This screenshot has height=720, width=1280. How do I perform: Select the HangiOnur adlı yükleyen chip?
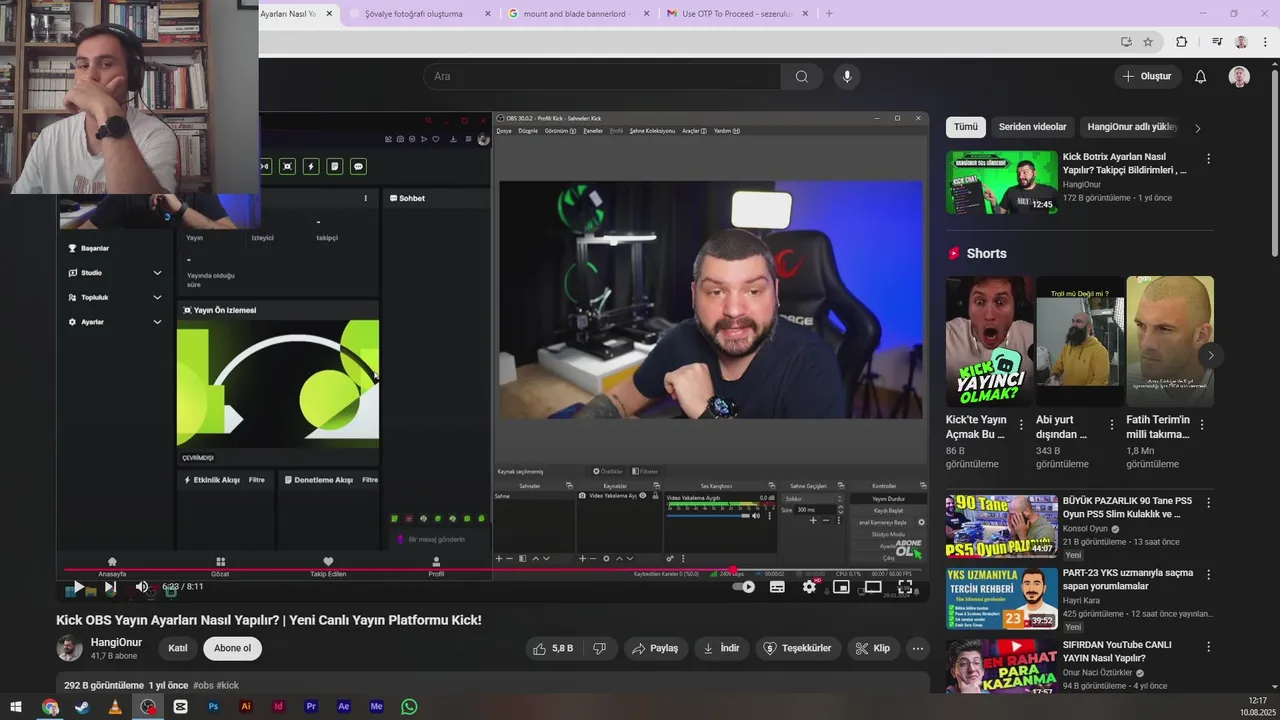click(1133, 127)
